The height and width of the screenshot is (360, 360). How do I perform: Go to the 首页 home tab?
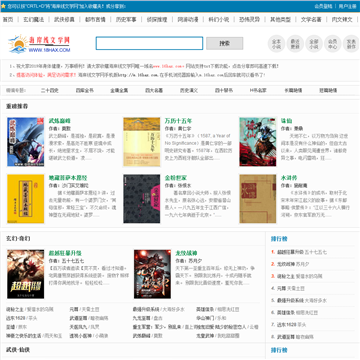[x=8, y=19]
